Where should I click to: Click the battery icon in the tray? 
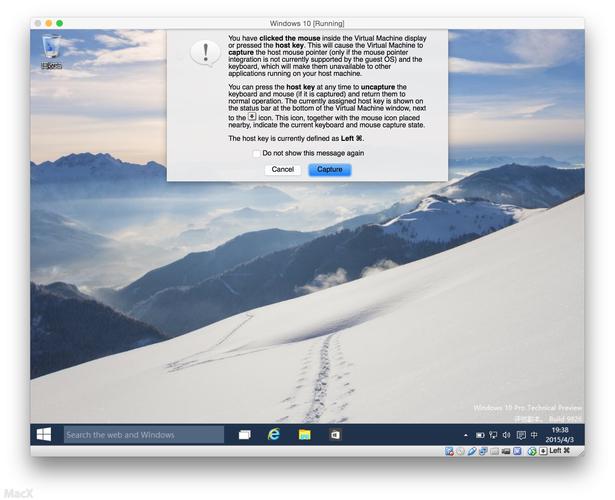[480, 435]
